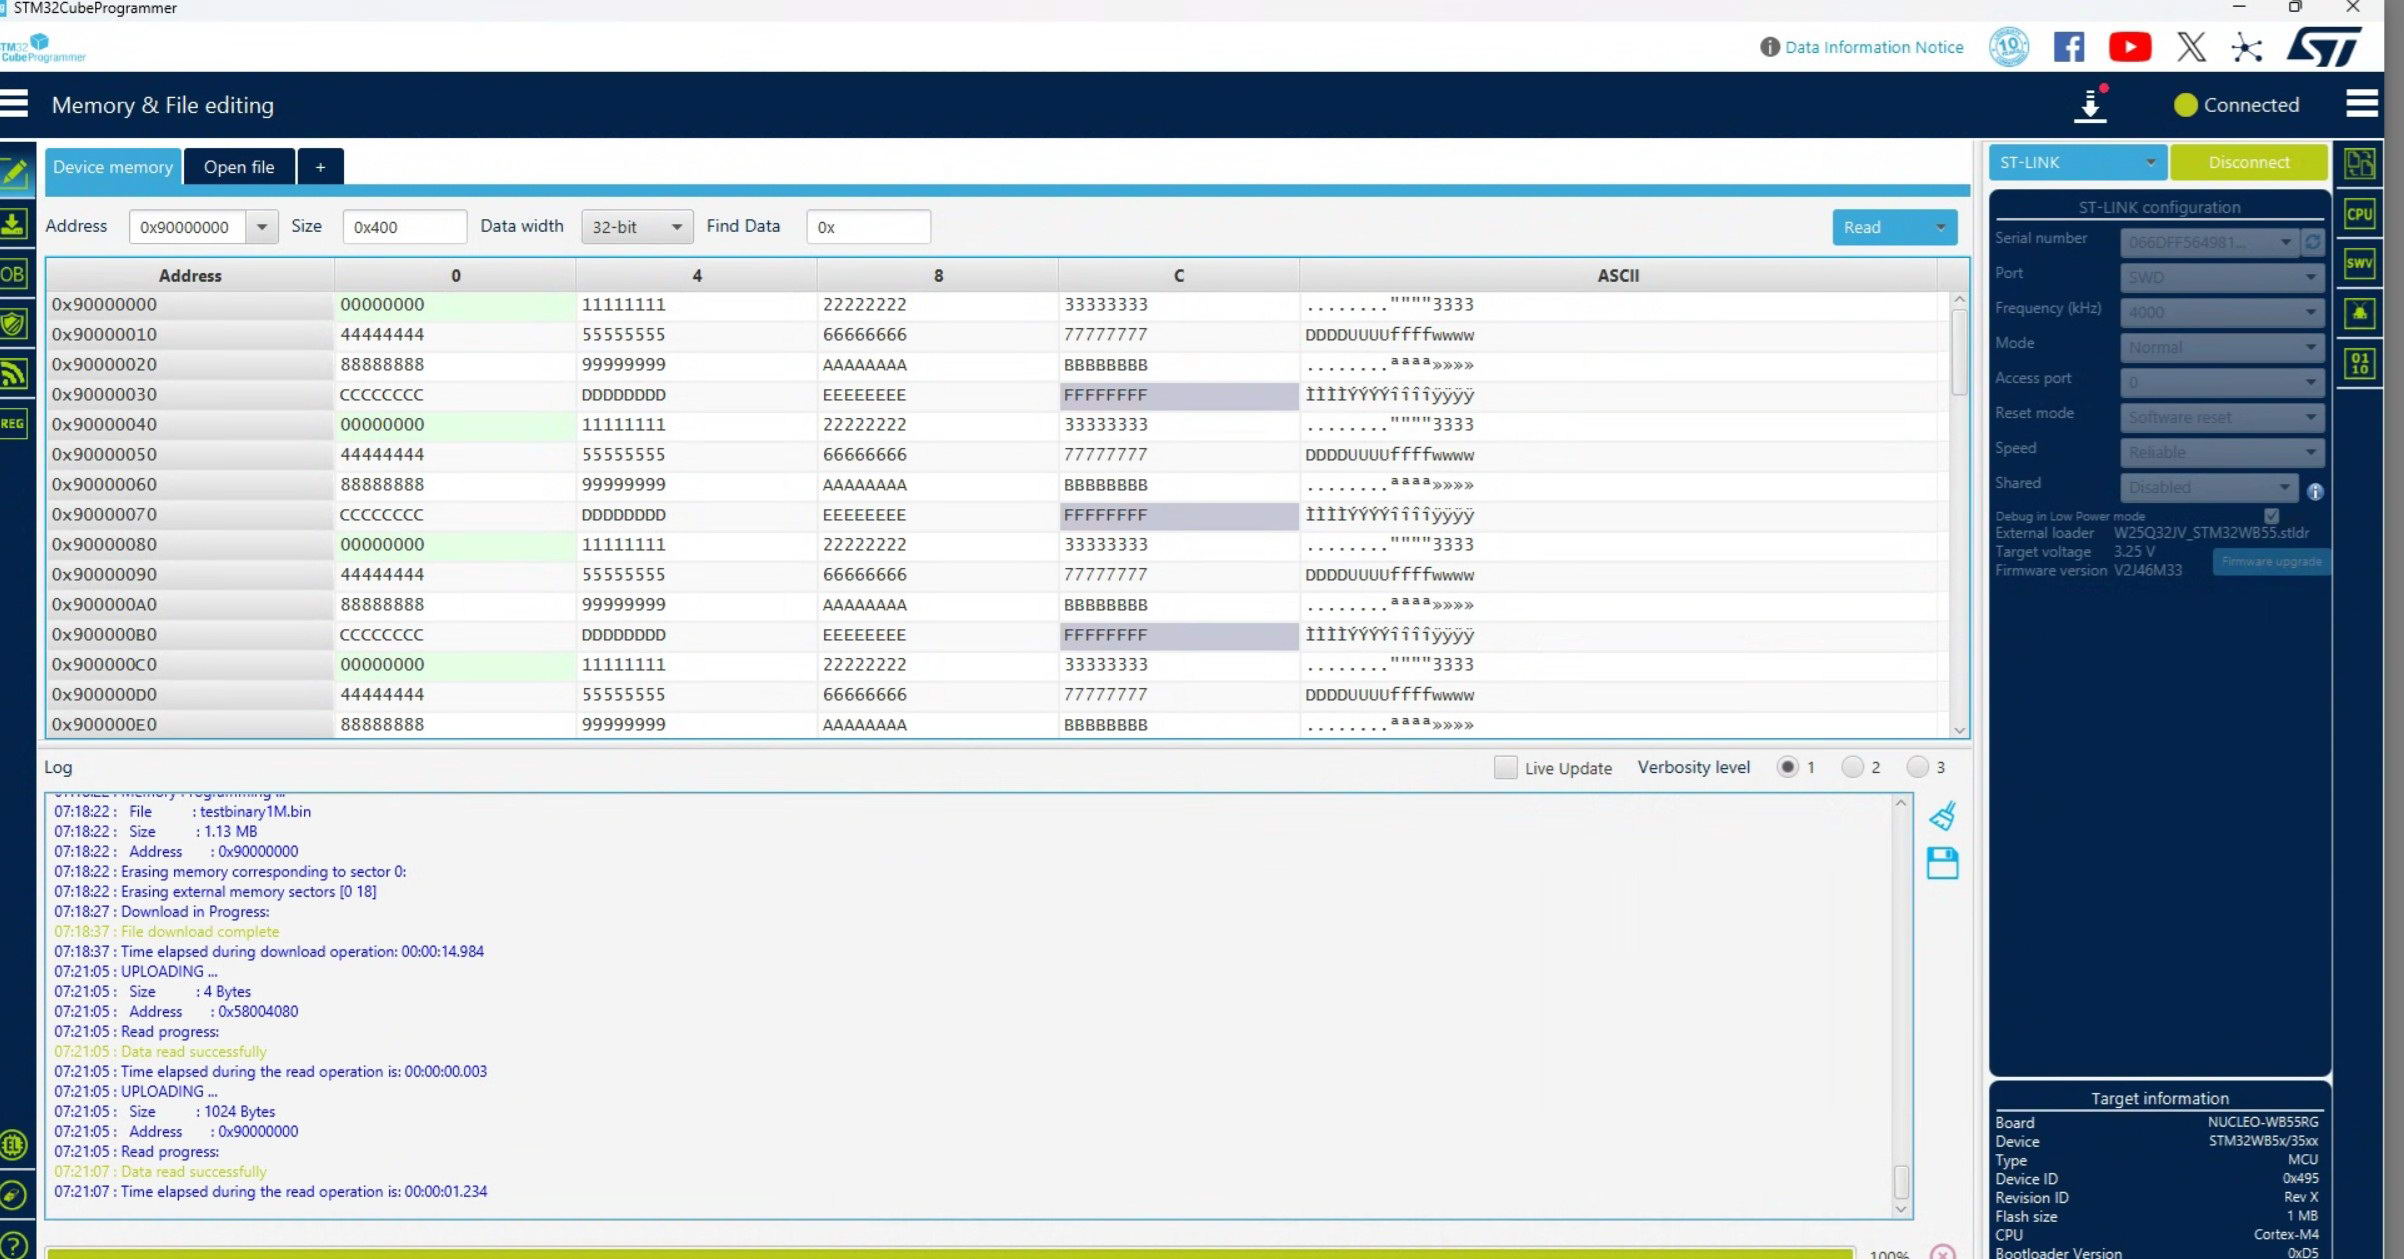Select verbosity level 3 radio button
Image resolution: width=2404 pixels, height=1259 pixels.
[1917, 767]
